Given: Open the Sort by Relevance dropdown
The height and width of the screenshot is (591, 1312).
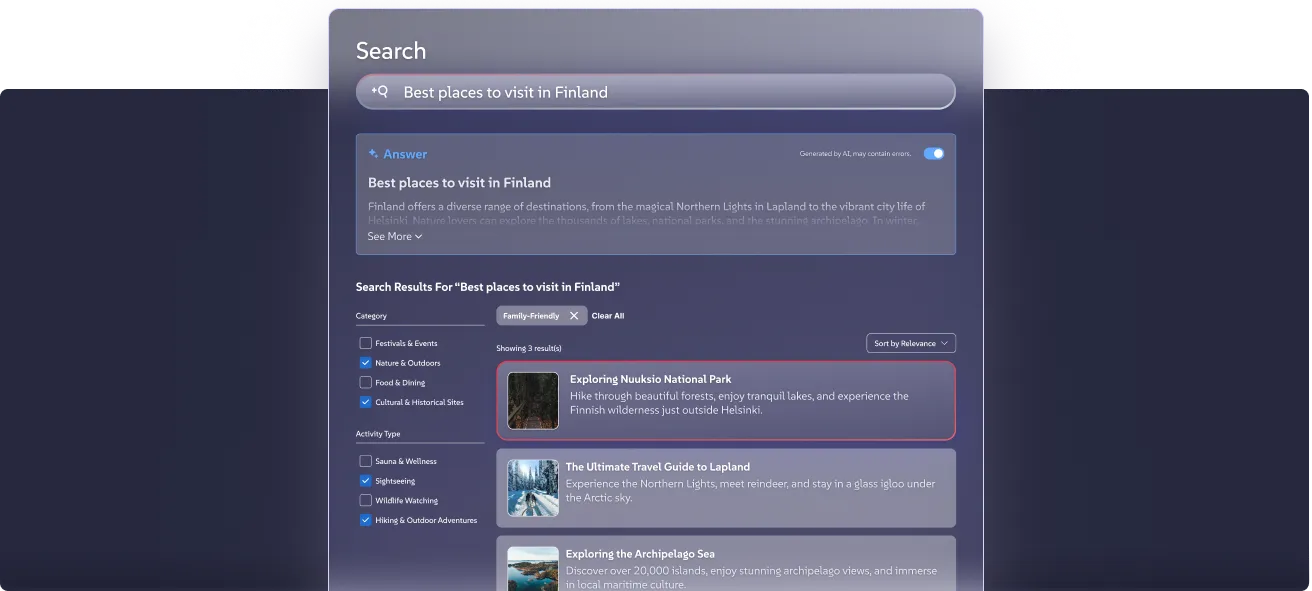Looking at the screenshot, I should (910, 343).
